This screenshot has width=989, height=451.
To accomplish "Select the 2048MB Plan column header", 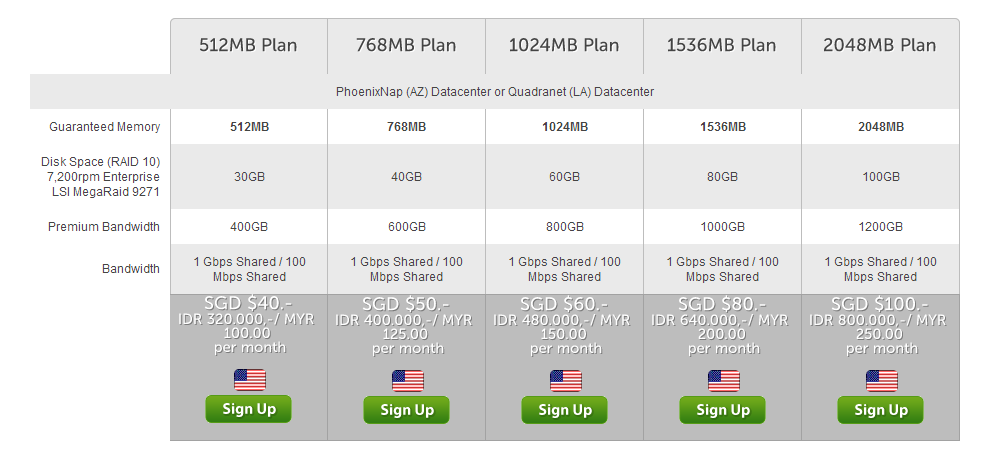I will pos(880,45).
